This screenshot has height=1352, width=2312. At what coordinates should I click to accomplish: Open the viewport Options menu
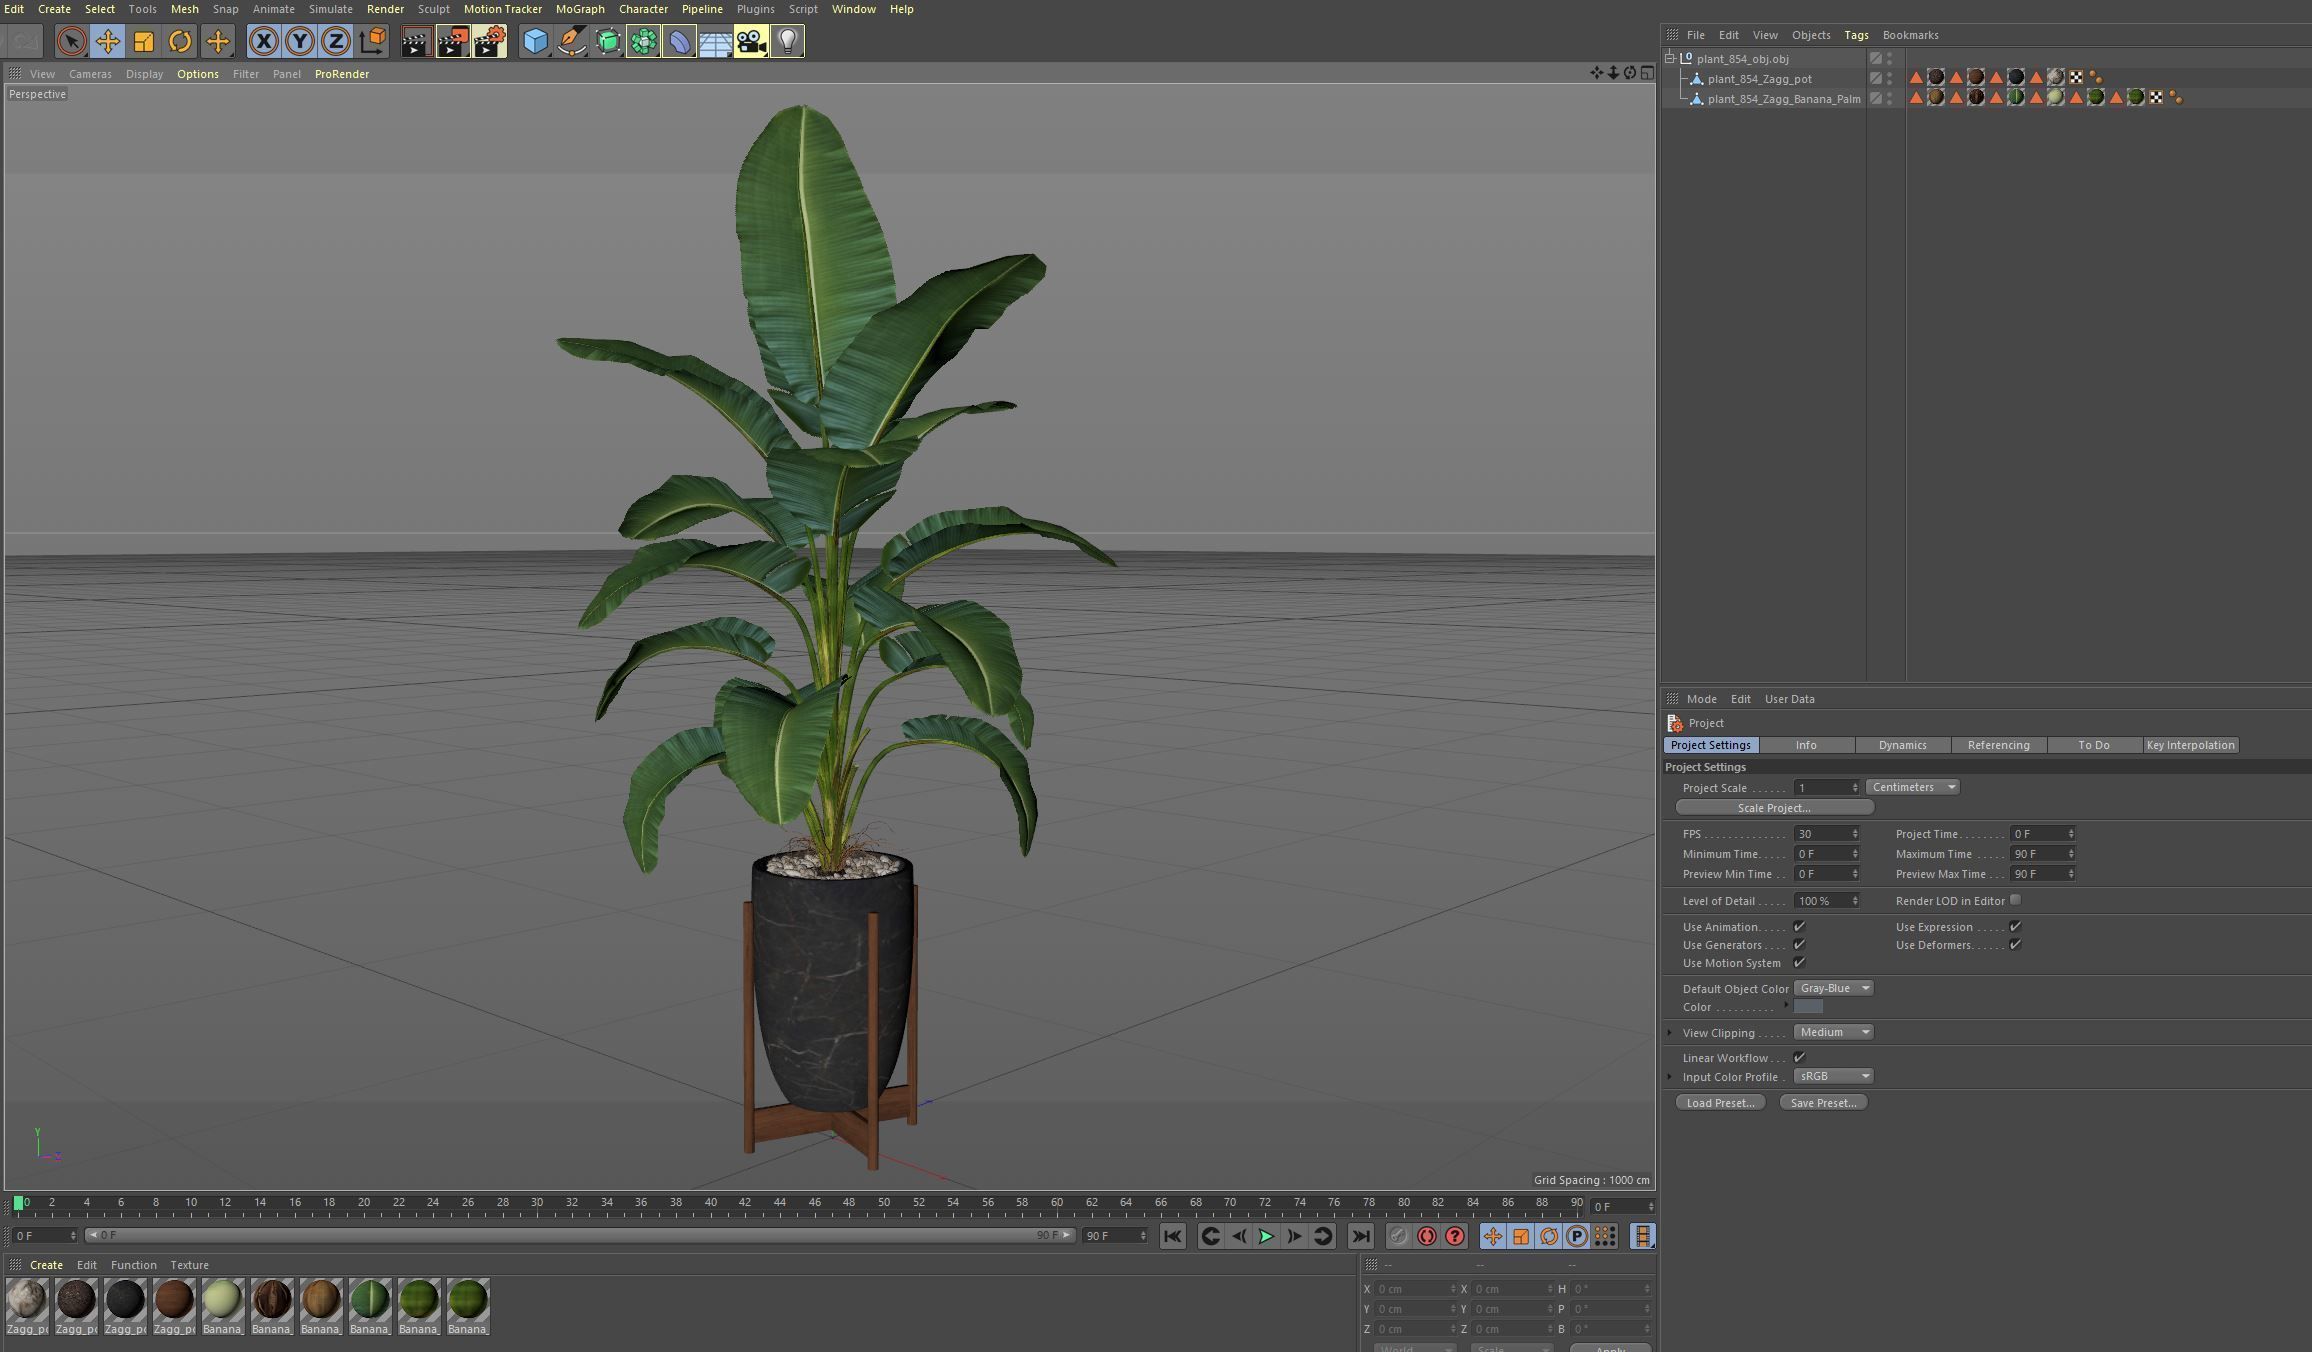tap(198, 74)
